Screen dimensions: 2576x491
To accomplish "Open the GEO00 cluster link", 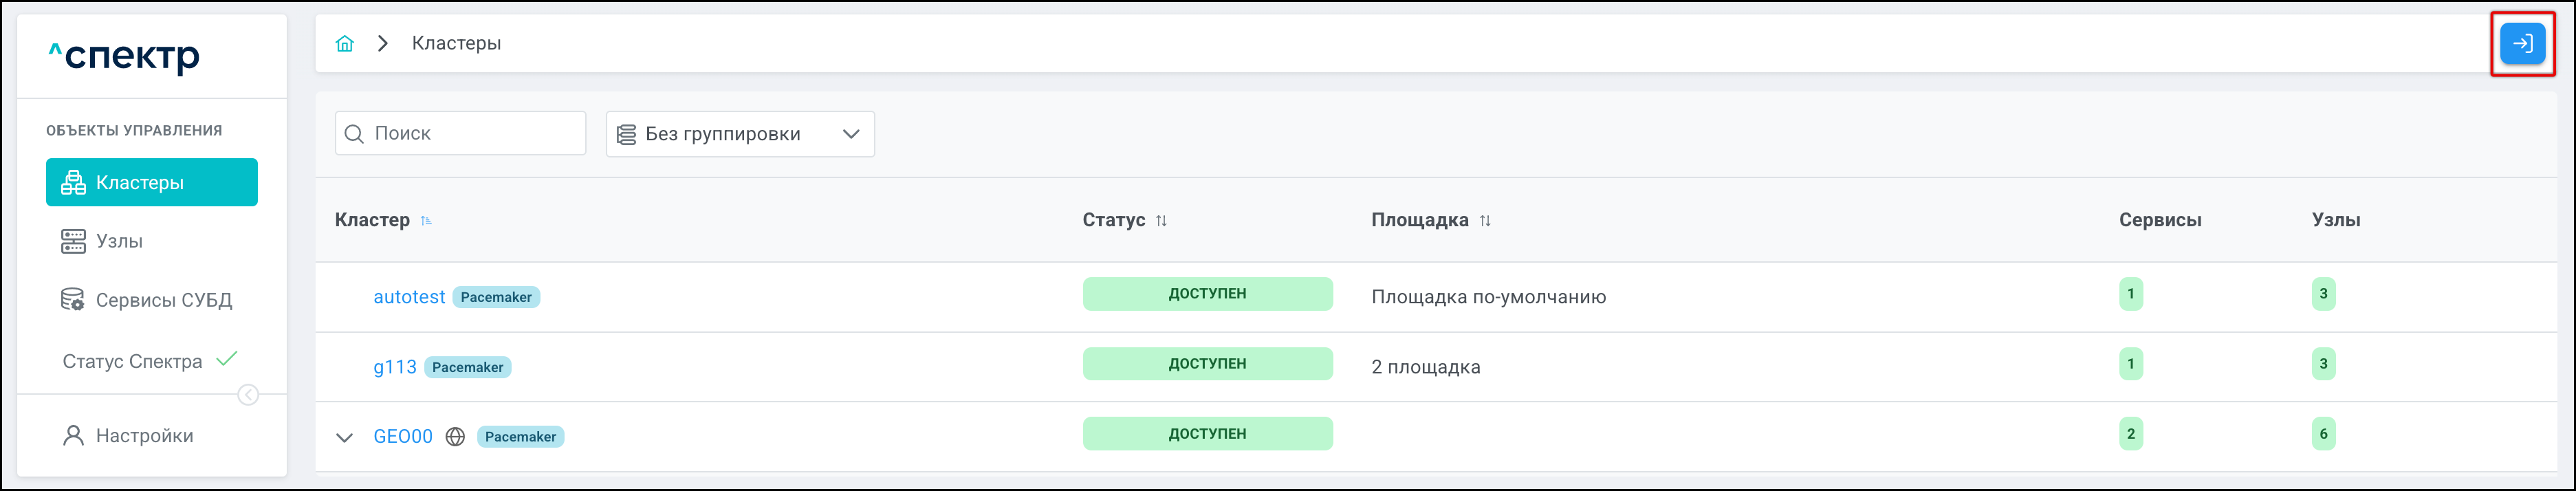I will pyautogui.click(x=403, y=437).
